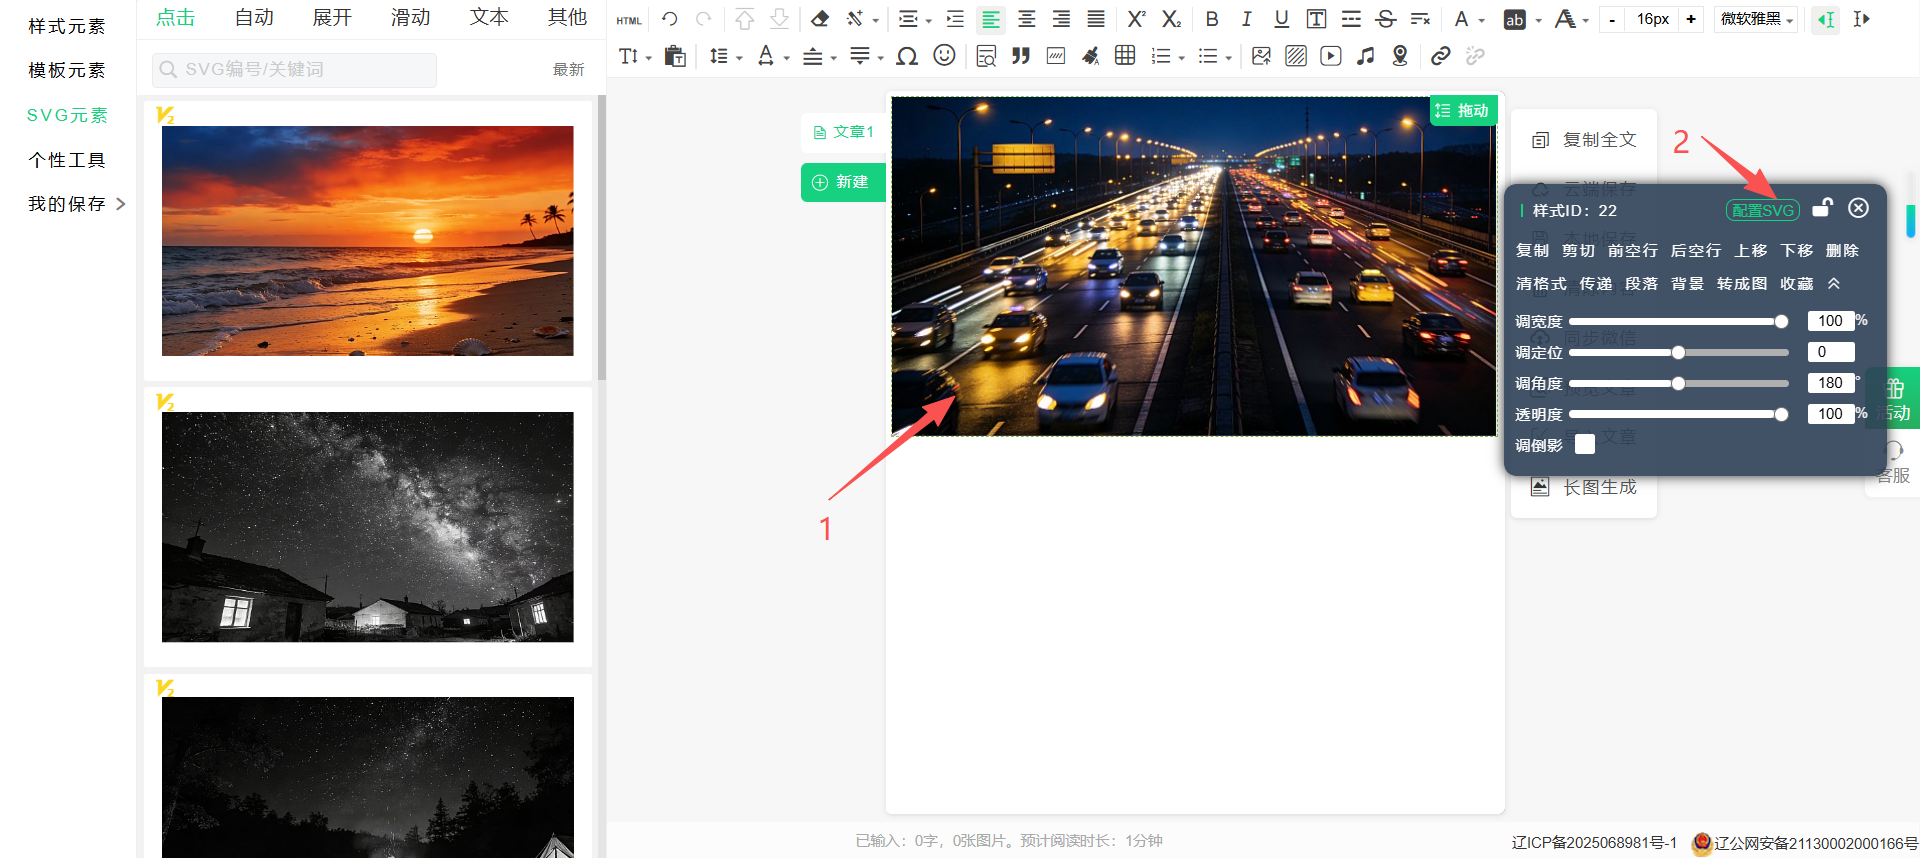Click the 新建 new article button

(x=842, y=182)
